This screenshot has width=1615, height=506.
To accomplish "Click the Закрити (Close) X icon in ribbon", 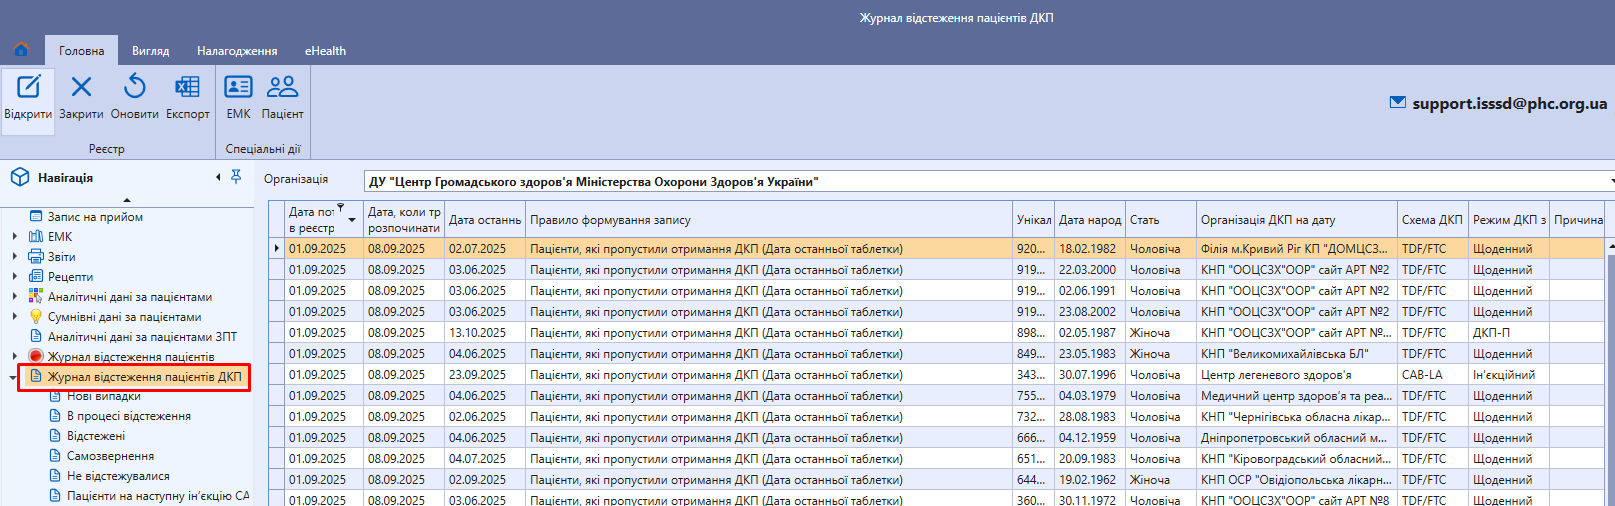I will [x=81, y=88].
